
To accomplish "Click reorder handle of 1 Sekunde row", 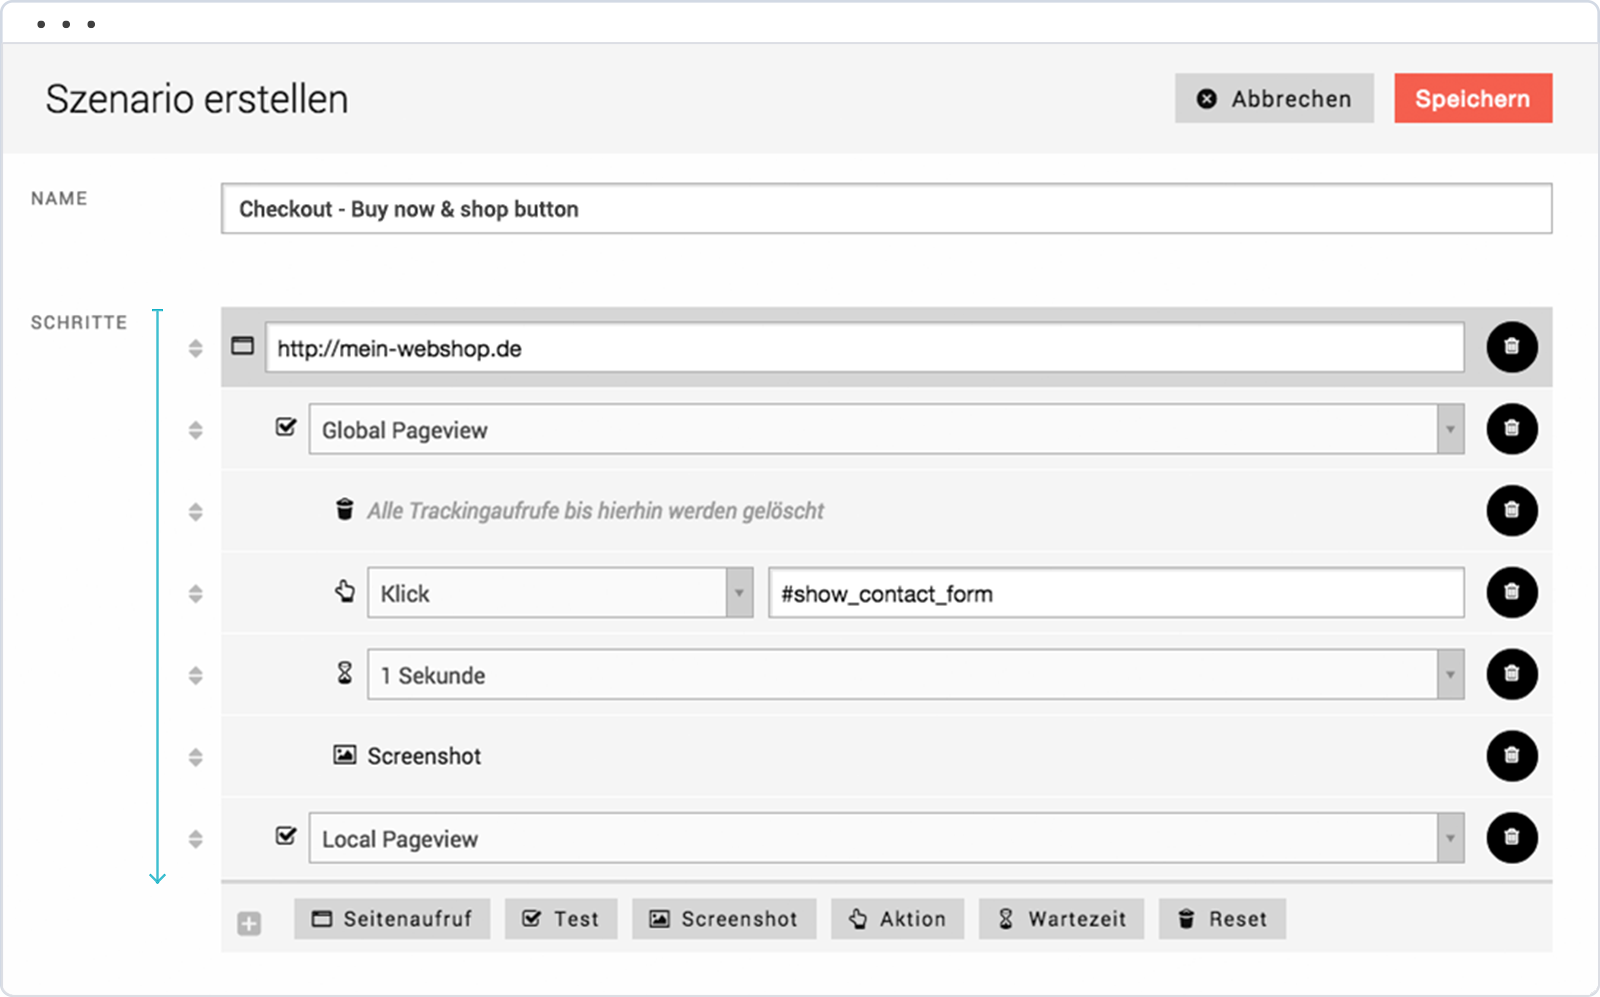I will pyautogui.click(x=196, y=676).
